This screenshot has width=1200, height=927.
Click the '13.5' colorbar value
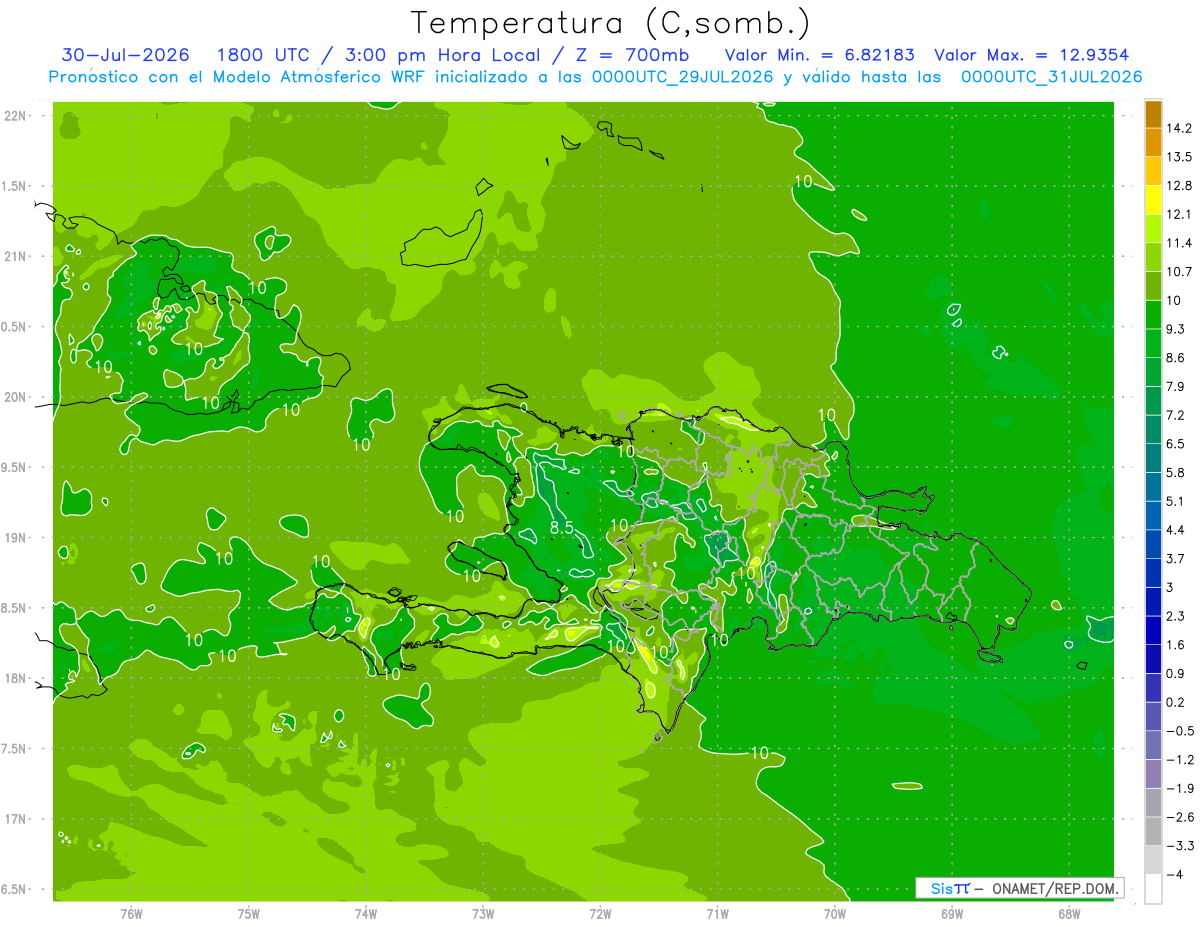tap(1179, 157)
